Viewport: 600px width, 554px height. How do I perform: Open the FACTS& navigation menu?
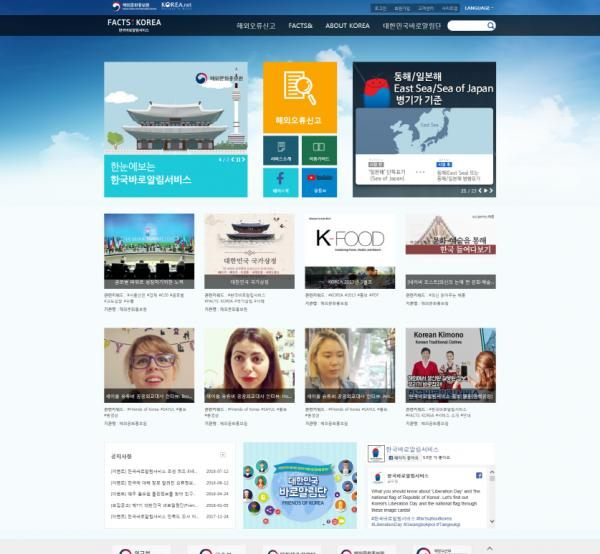tap(301, 26)
